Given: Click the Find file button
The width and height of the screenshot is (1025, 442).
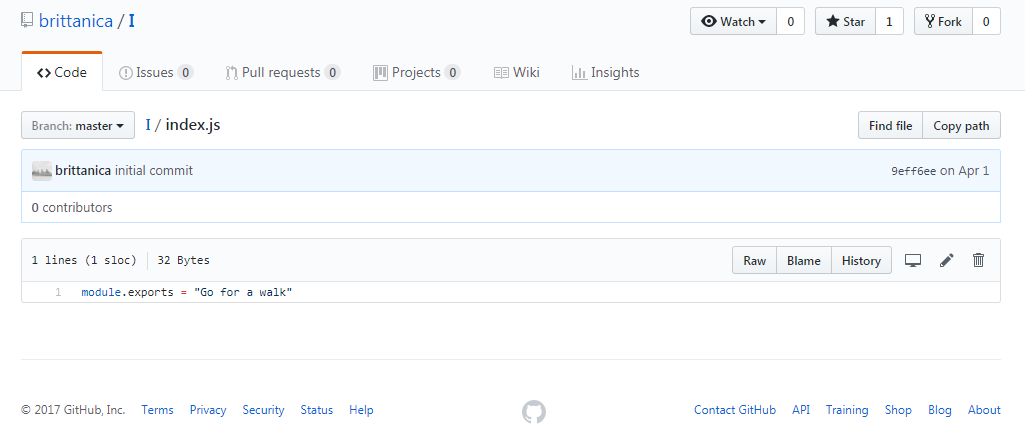Looking at the screenshot, I should (x=890, y=126).
